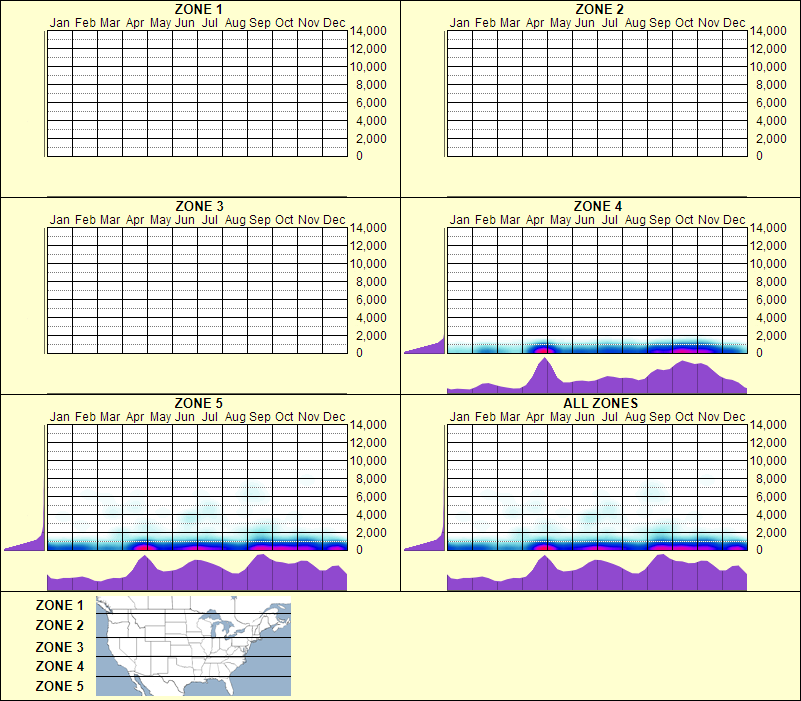Click the ZONE 2 chart title
This screenshot has height=701, width=801.
(x=599, y=9)
